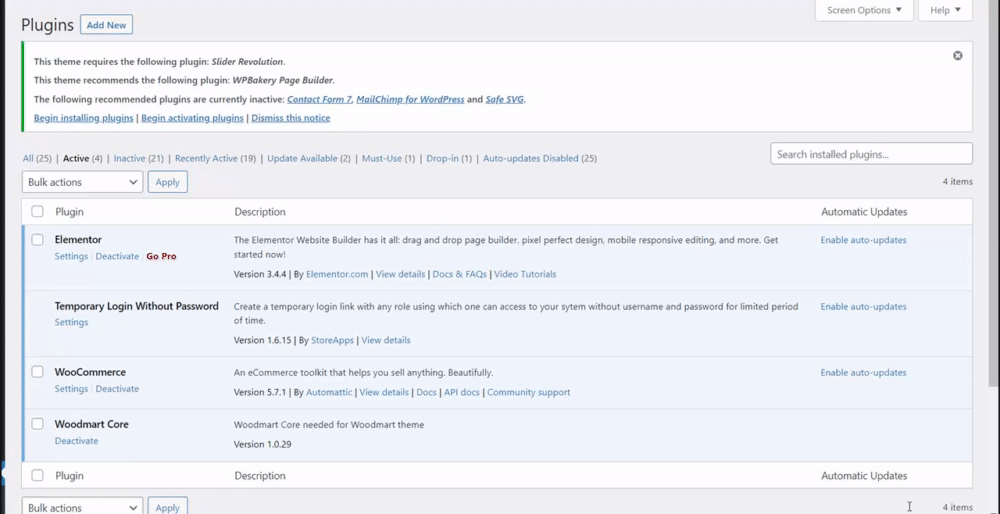Open the MailChimp for WordPress link
The height and width of the screenshot is (514, 1000).
pyautogui.click(x=410, y=99)
